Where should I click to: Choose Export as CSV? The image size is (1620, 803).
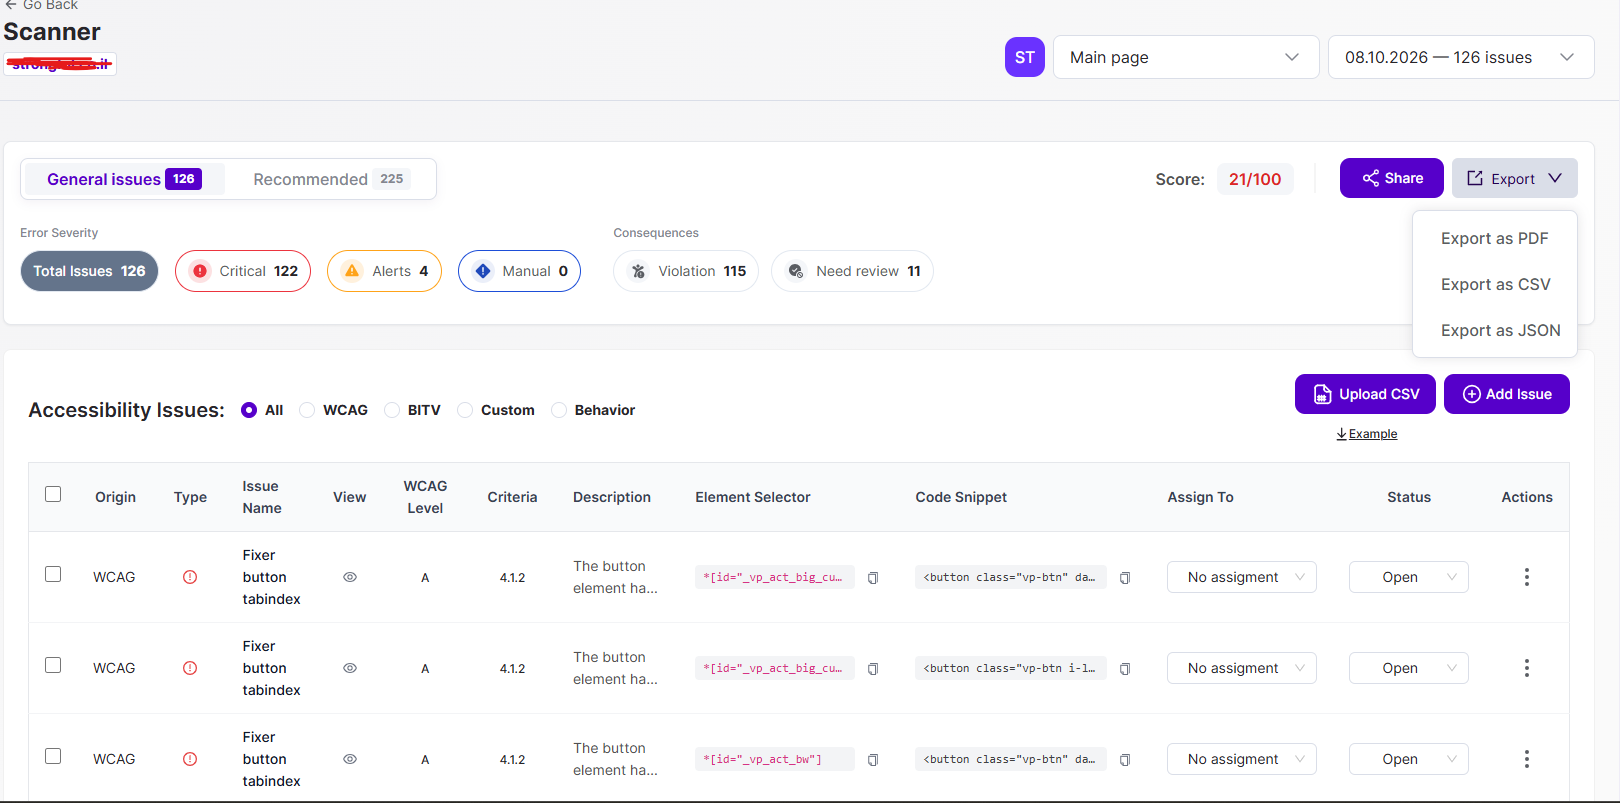pos(1495,284)
